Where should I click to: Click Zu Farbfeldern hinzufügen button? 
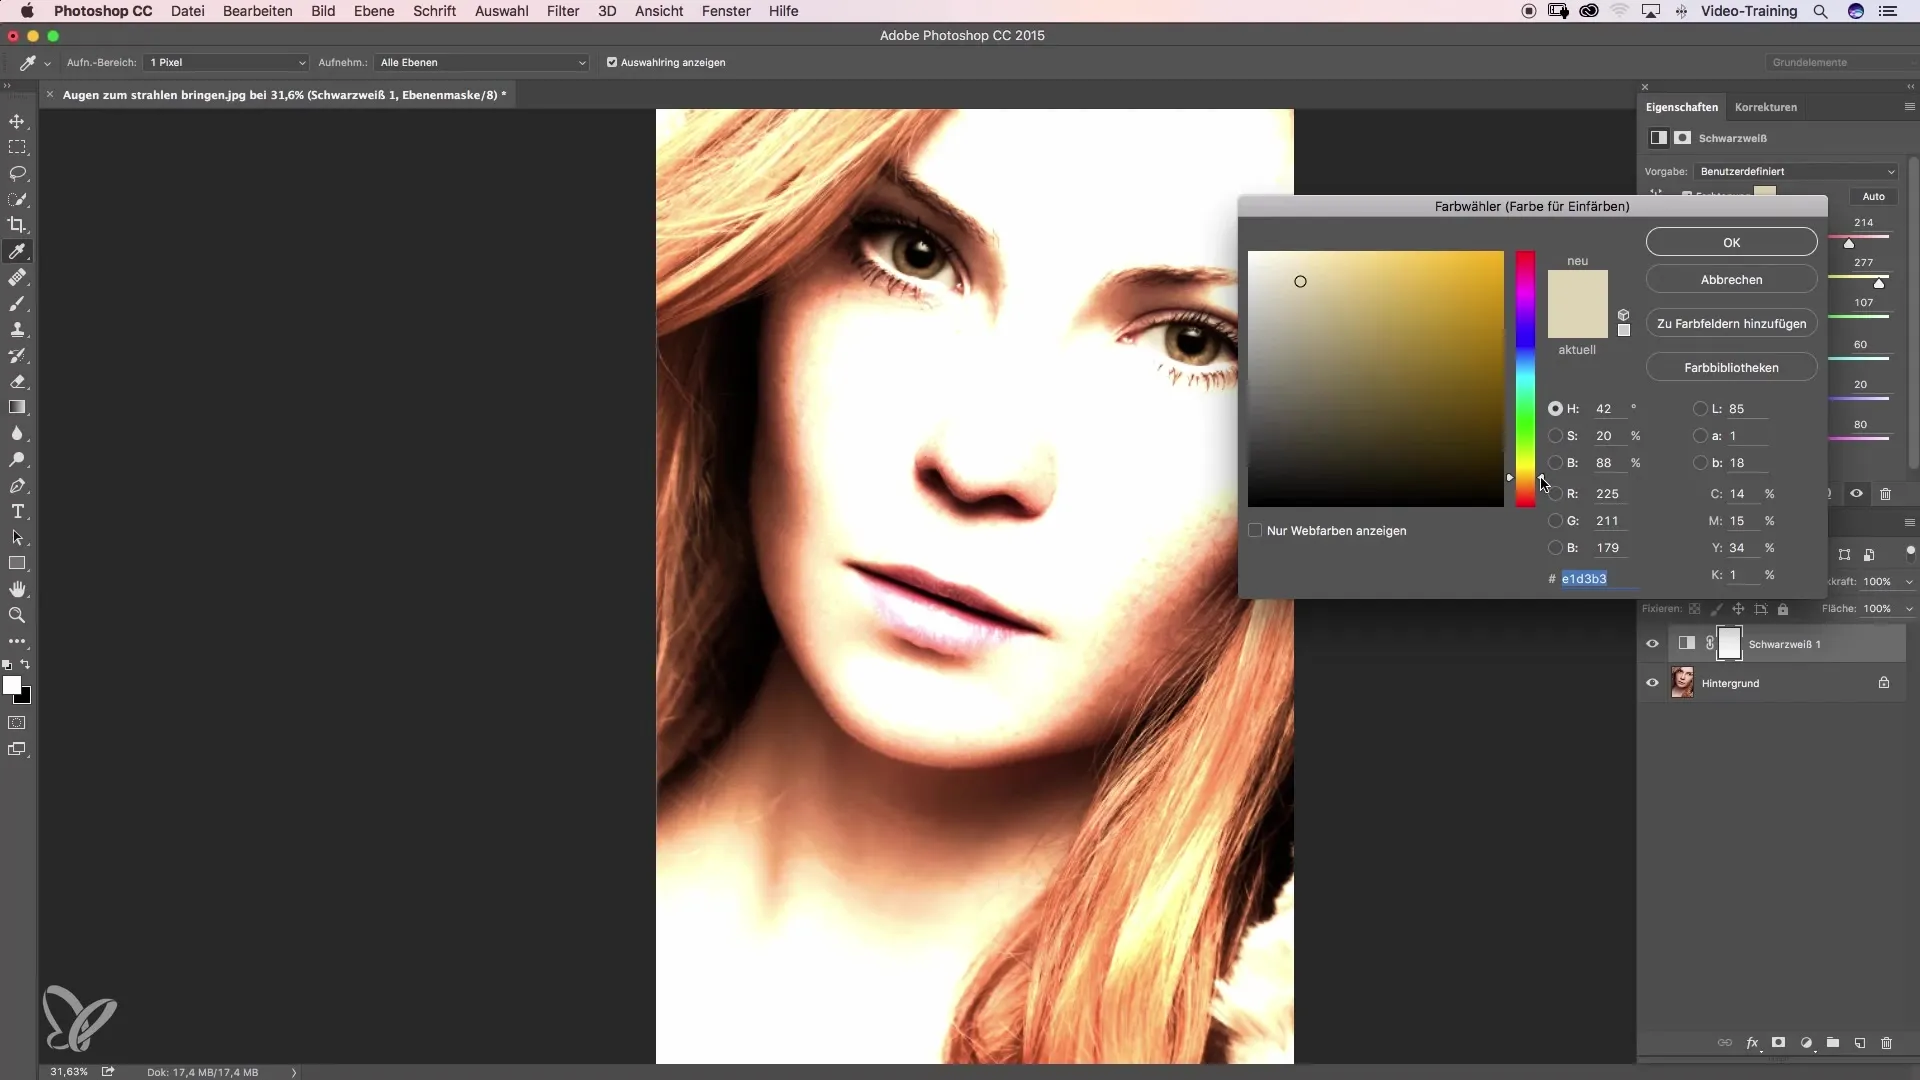(1731, 324)
